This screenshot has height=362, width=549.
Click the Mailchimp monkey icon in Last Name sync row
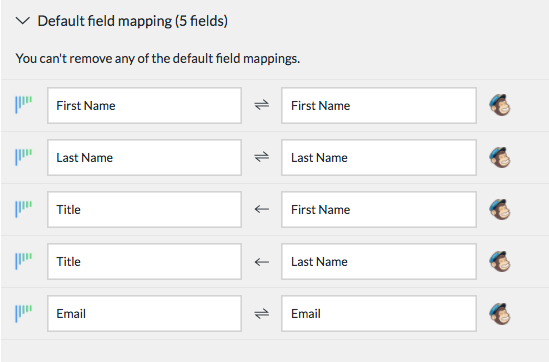point(500,157)
